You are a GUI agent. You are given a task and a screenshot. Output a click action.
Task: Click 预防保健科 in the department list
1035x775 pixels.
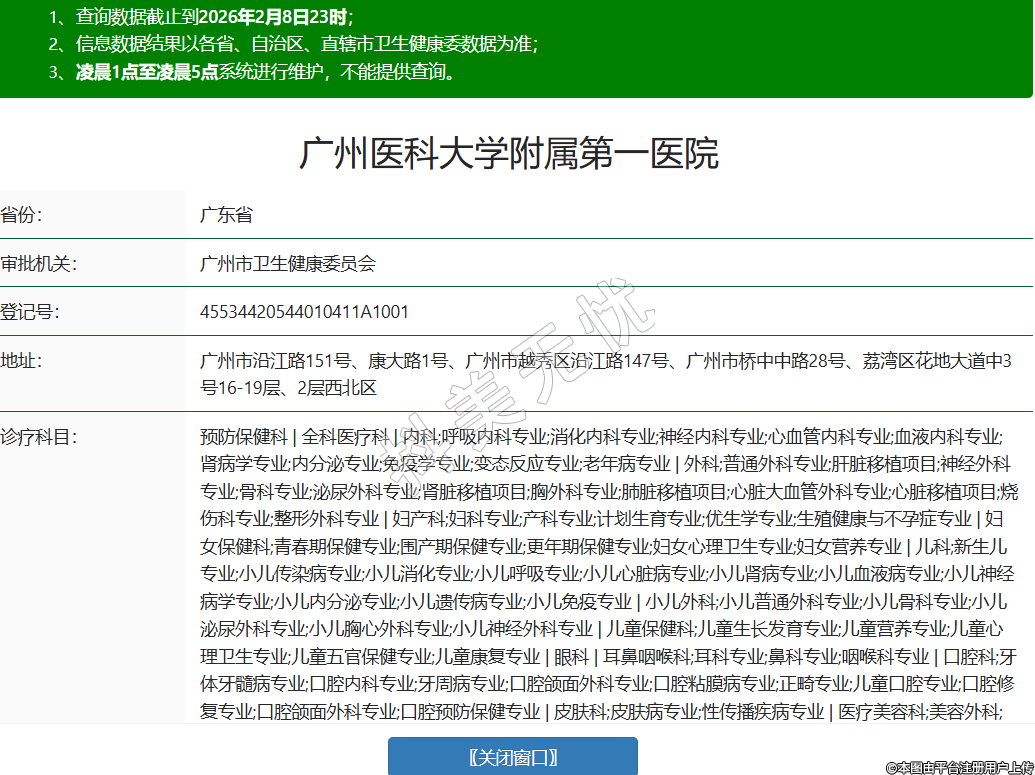243,437
